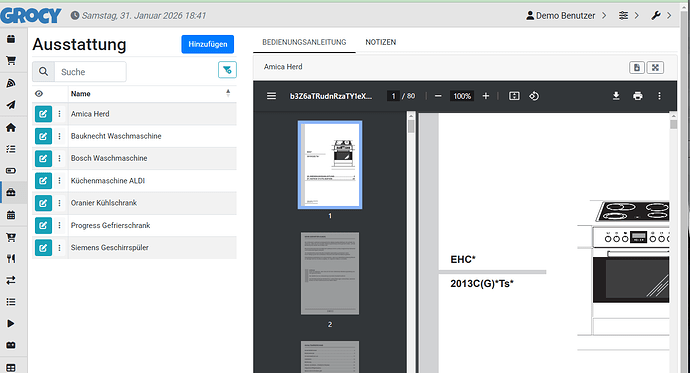
Task: Open the Grocy logo home link
Action: 30,15
